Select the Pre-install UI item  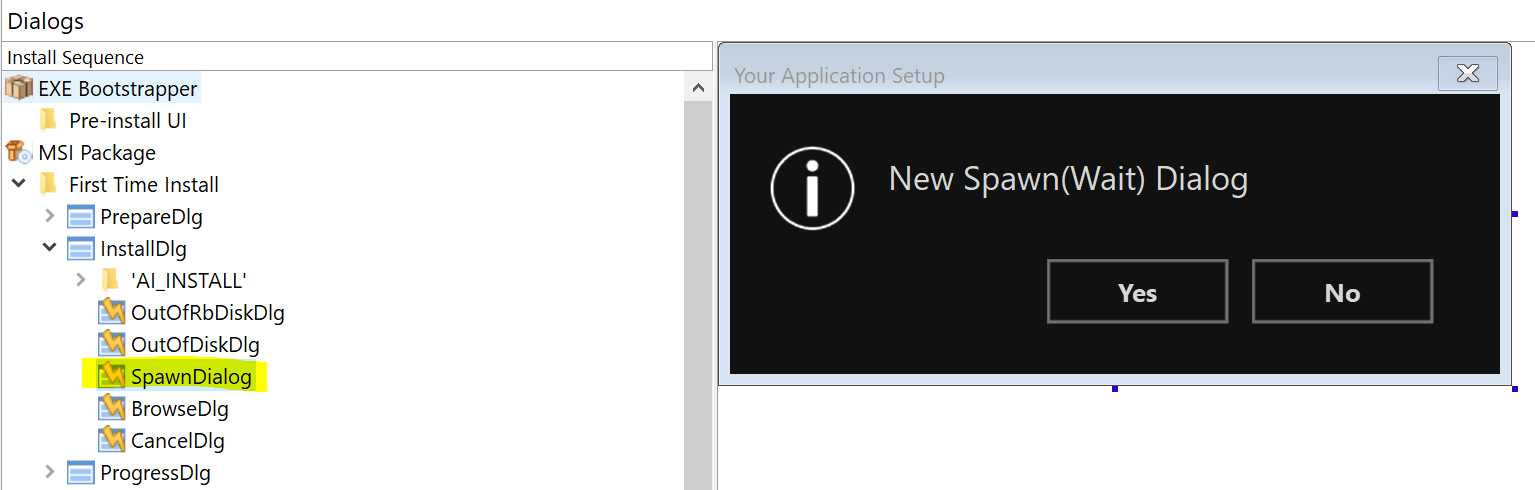[x=128, y=121]
